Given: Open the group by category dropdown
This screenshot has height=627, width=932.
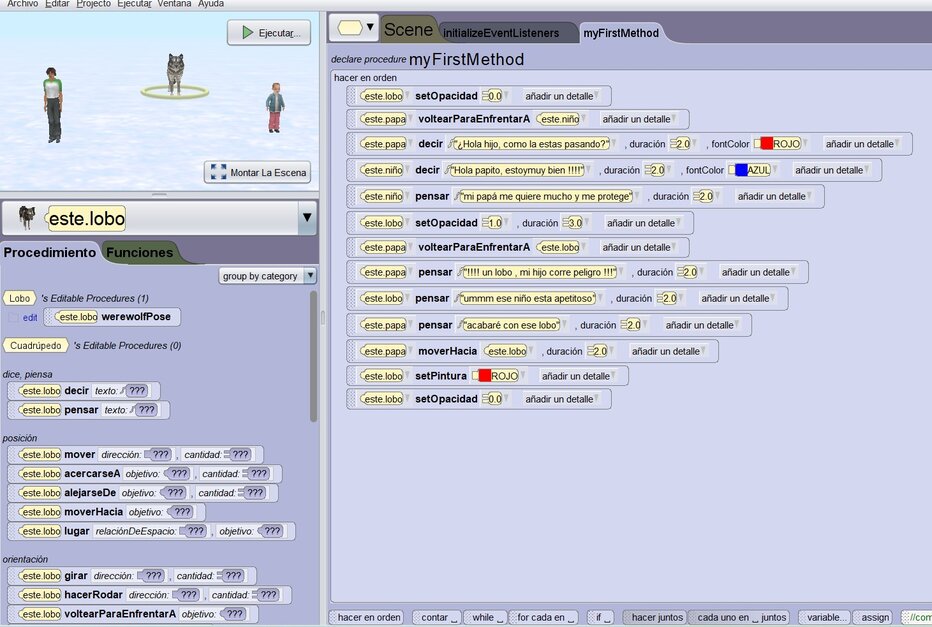Looking at the screenshot, I should [267, 276].
